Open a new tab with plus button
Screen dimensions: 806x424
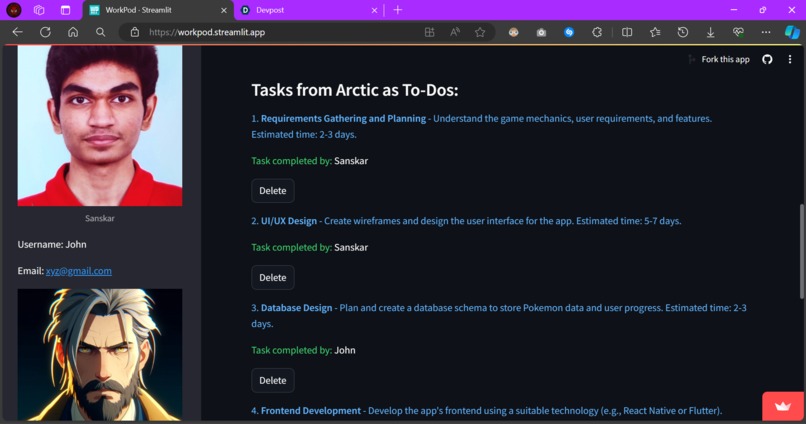[x=398, y=10]
